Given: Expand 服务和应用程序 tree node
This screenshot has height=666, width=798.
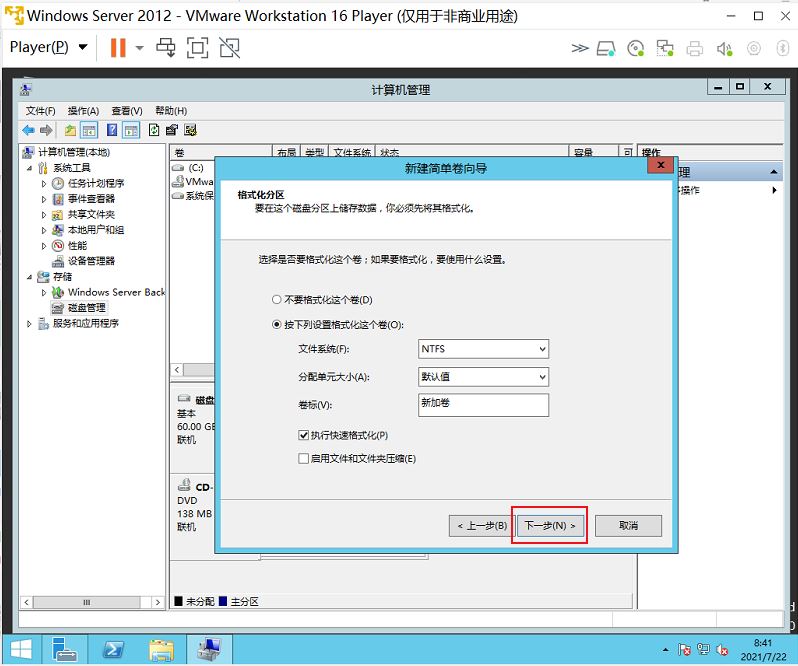Looking at the screenshot, I should click(x=29, y=324).
